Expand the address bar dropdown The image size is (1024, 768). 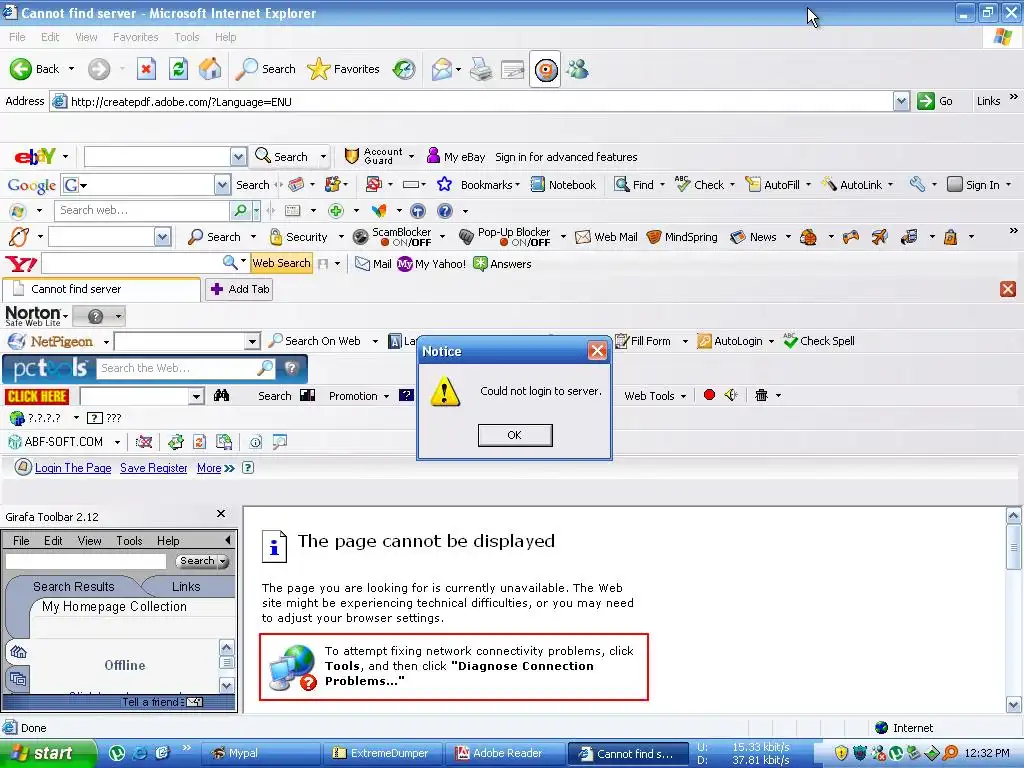point(901,101)
